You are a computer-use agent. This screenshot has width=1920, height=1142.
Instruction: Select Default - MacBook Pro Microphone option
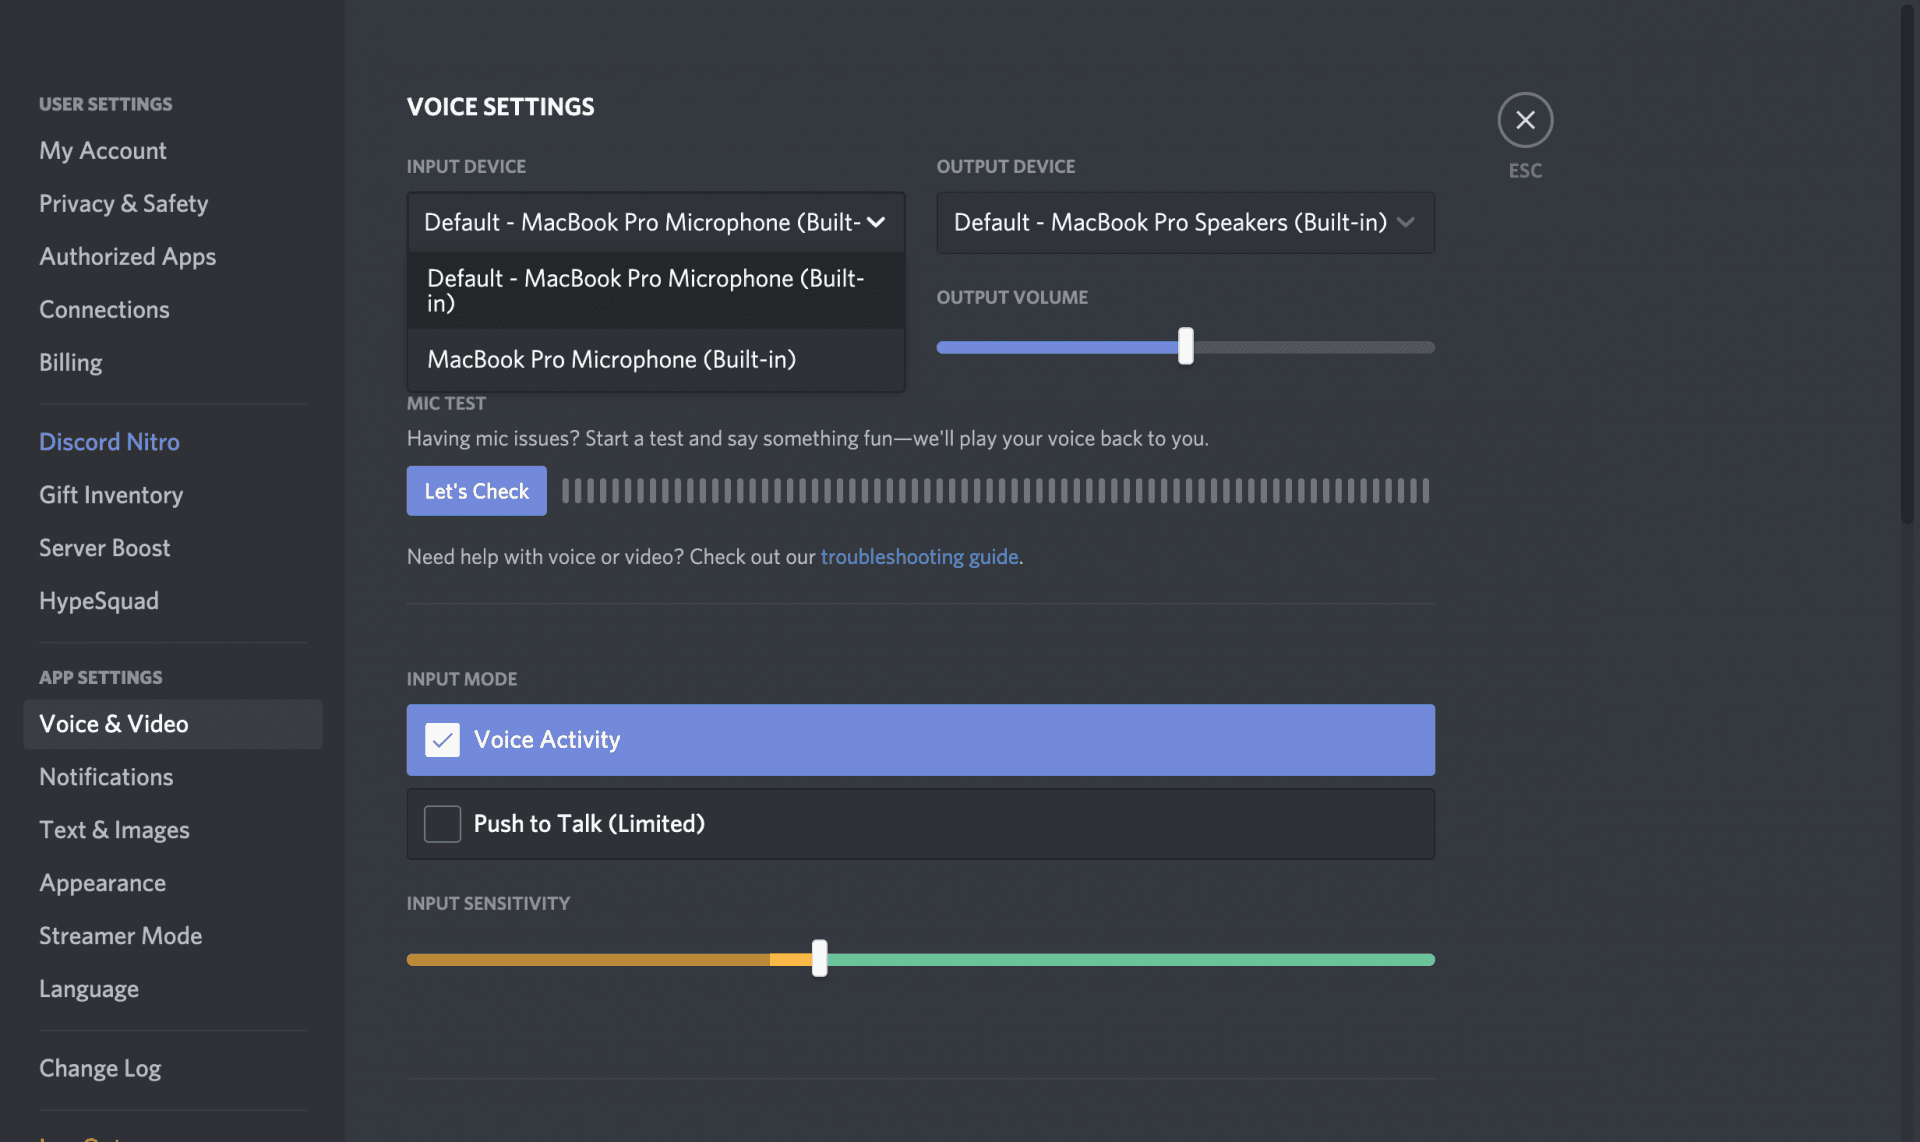point(656,291)
